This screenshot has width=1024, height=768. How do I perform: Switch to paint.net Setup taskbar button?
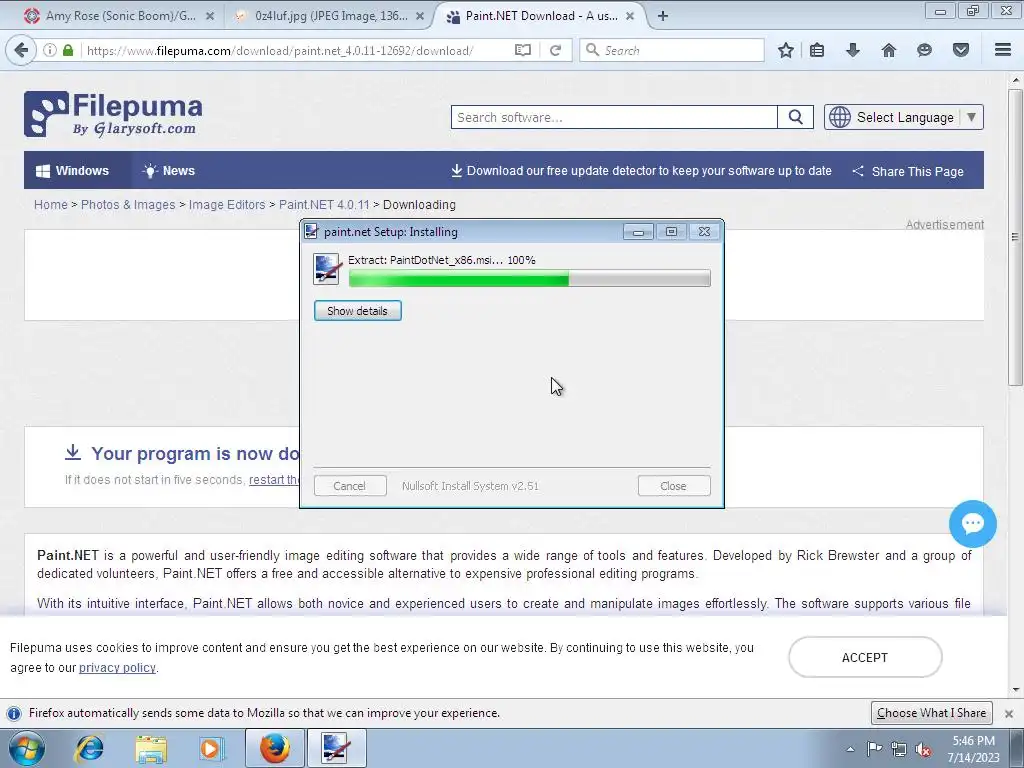click(x=336, y=748)
